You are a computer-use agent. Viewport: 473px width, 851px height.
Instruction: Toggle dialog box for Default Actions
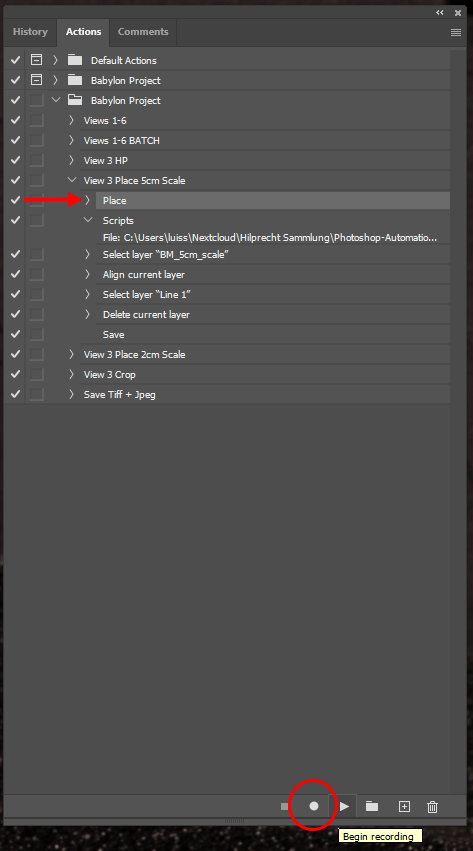click(36, 60)
